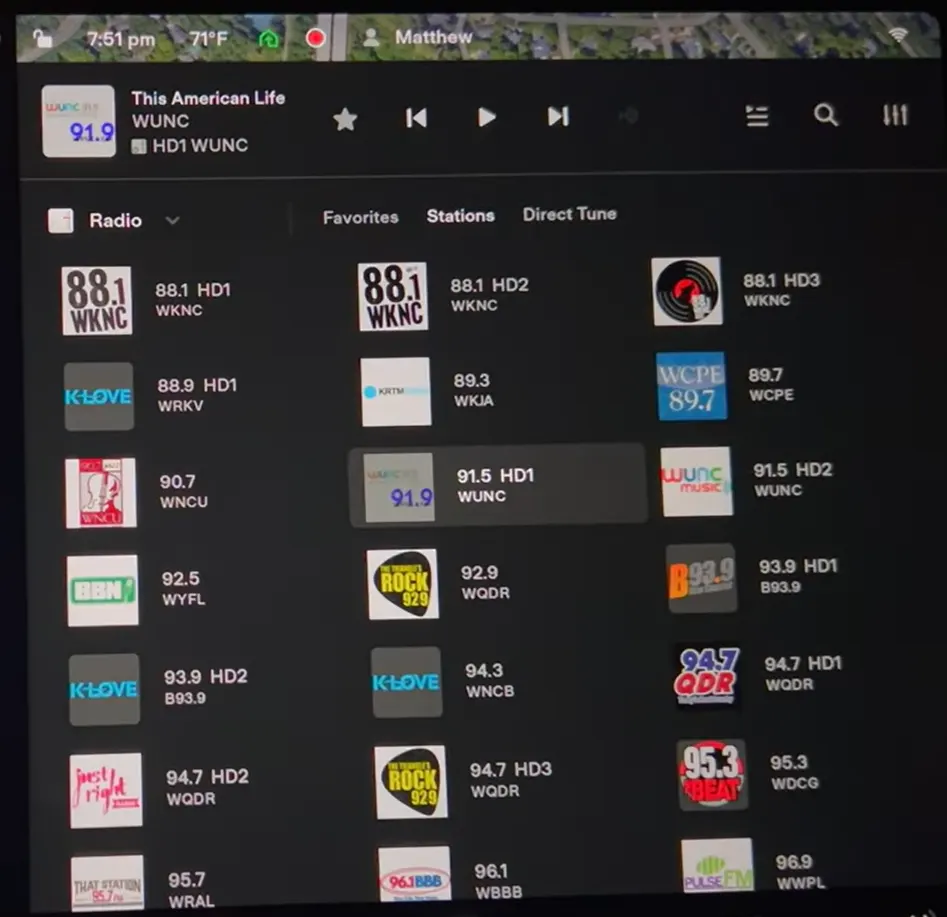Tap the green home garage icon
Viewport: 947px width, 917px height.
point(268,39)
